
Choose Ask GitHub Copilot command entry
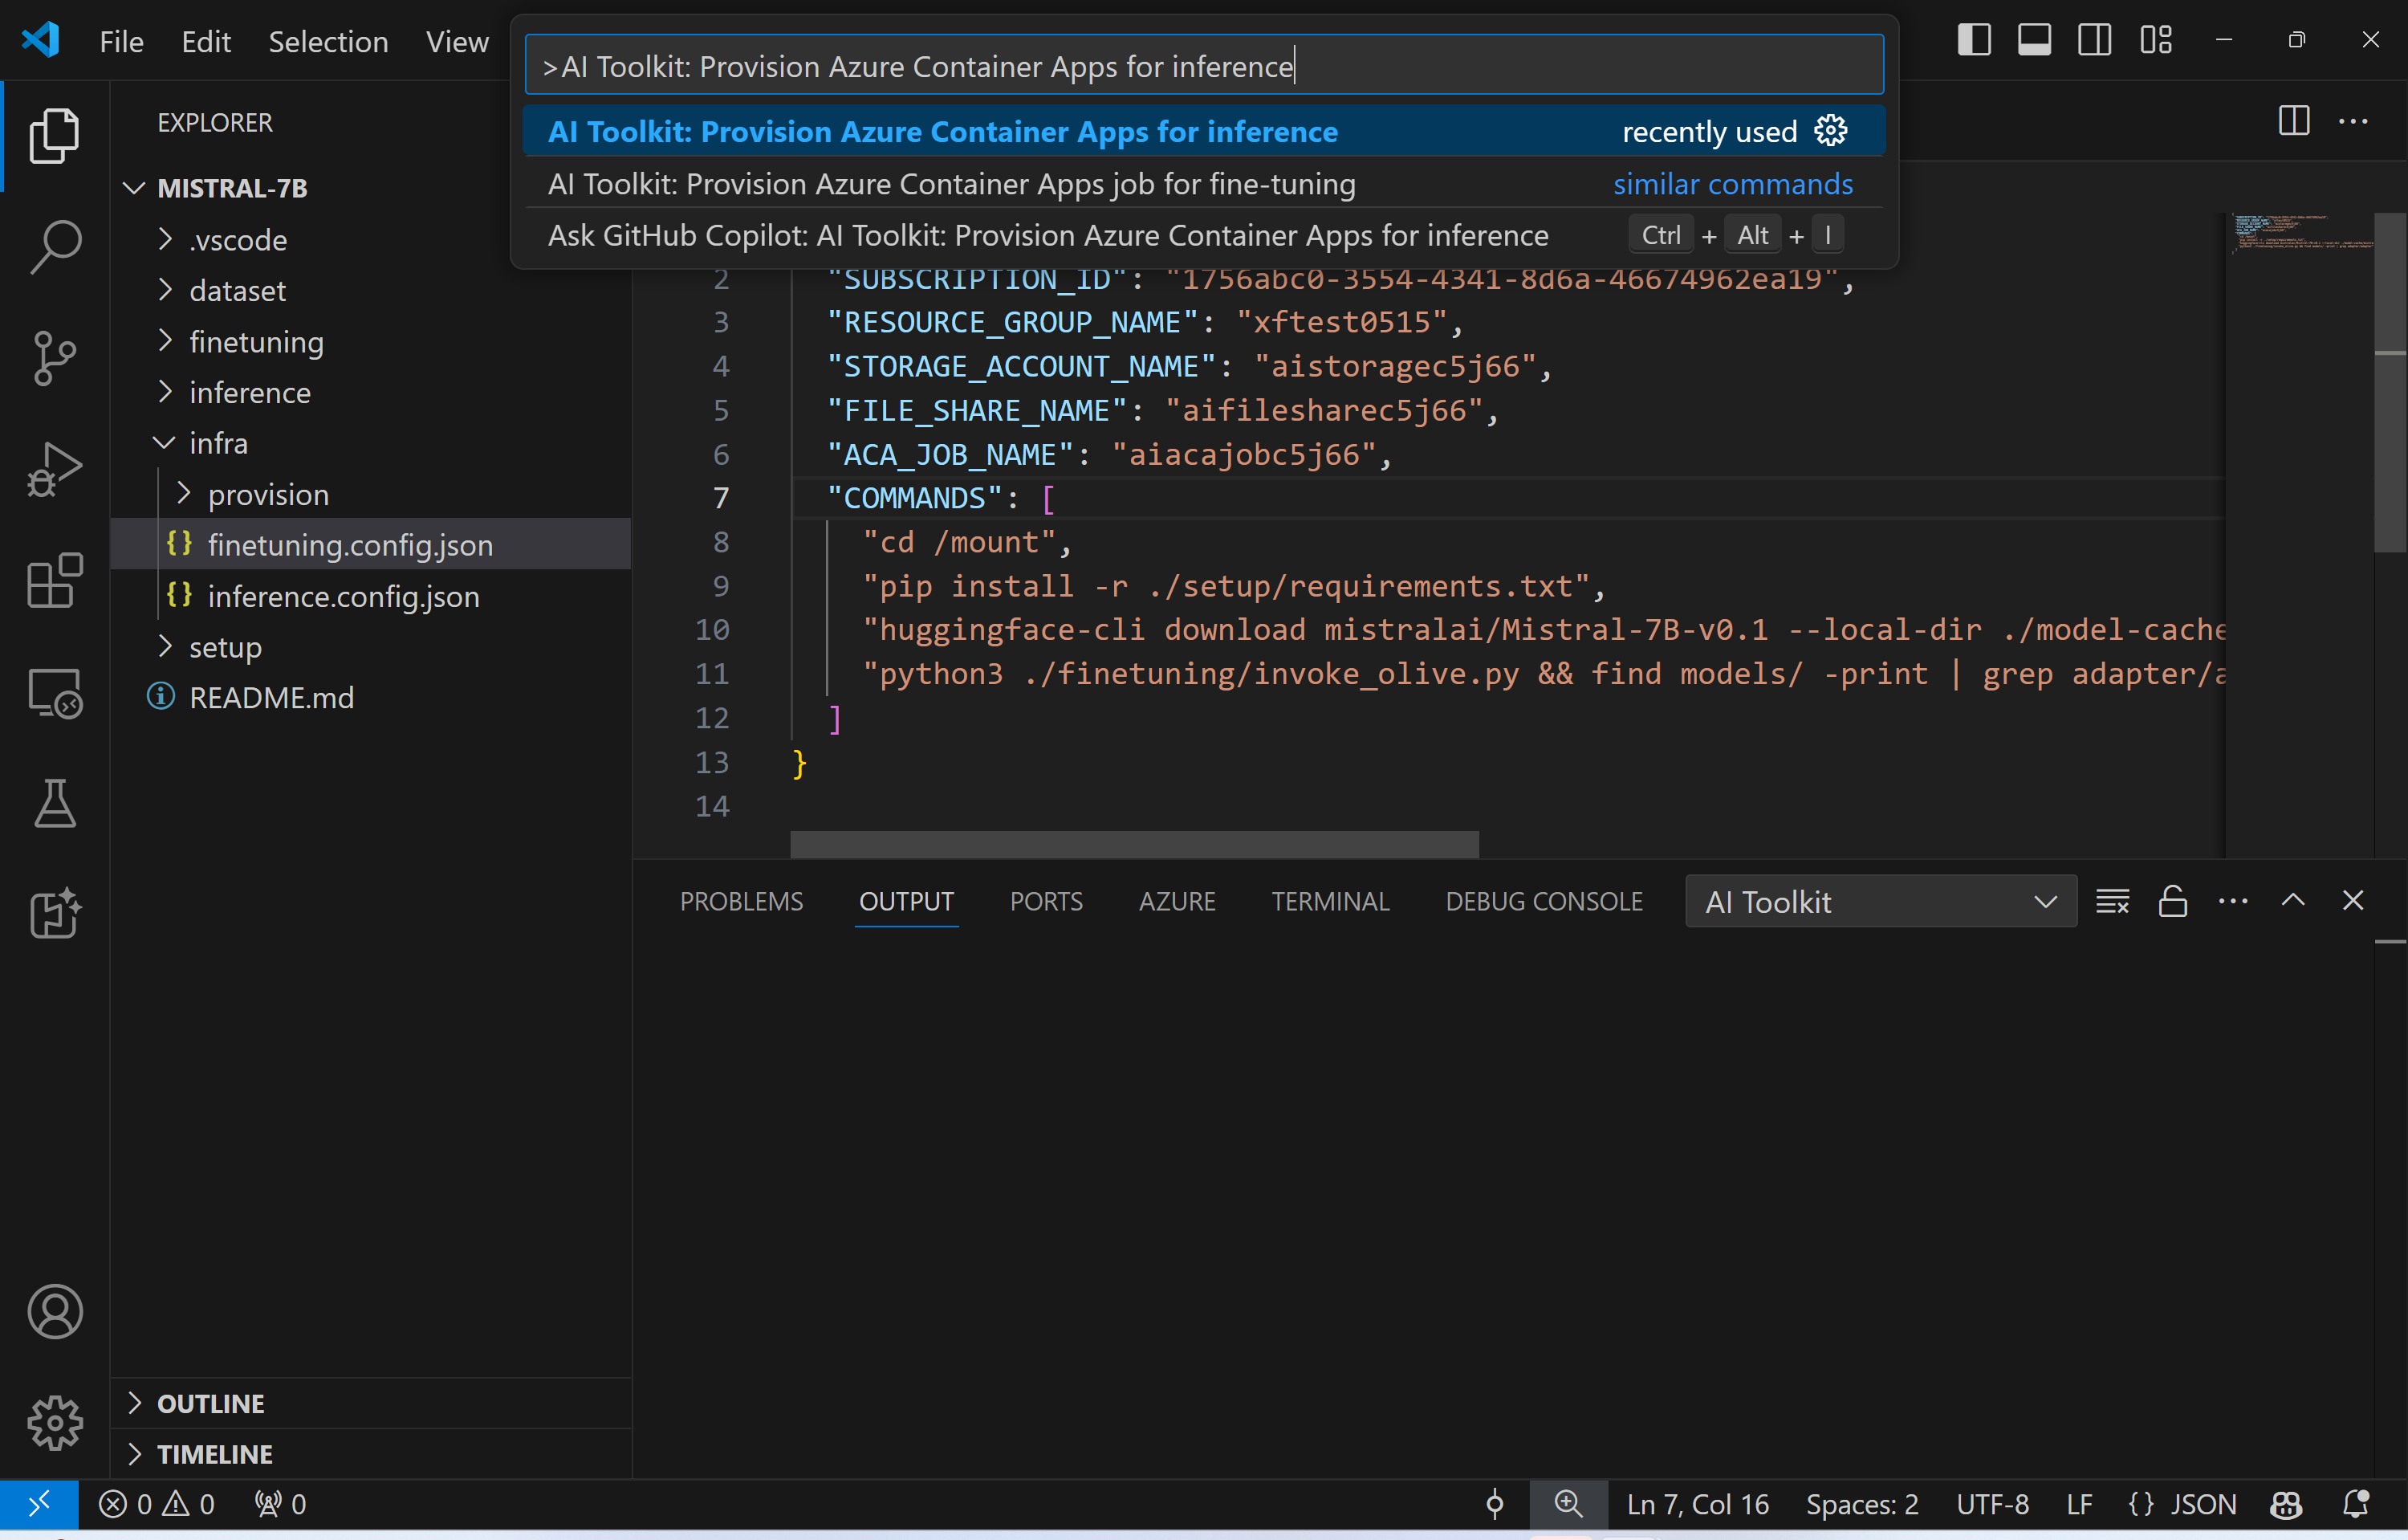click(x=1203, y=235)
